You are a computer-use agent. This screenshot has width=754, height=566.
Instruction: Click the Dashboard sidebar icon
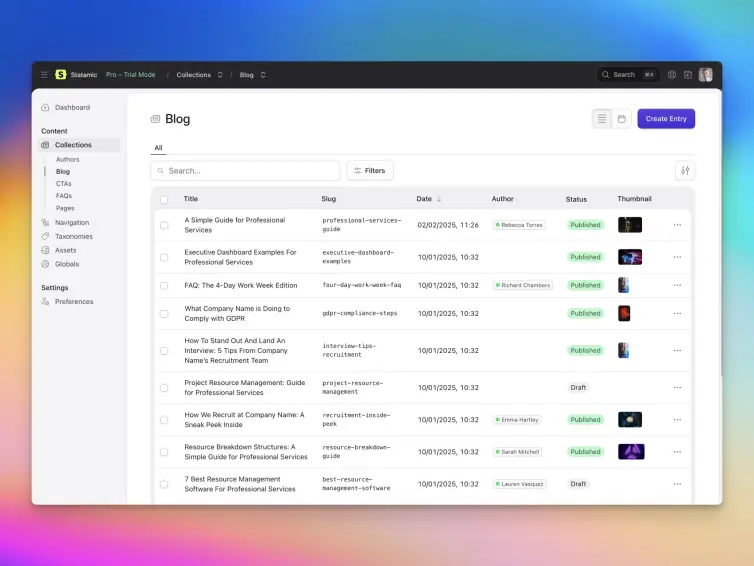tap(45, 107)
